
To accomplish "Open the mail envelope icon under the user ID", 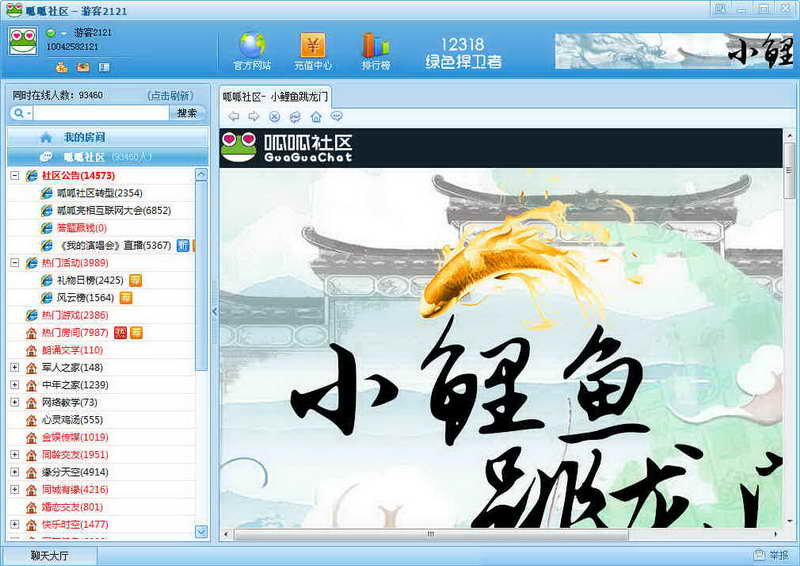I will [83, 67].
